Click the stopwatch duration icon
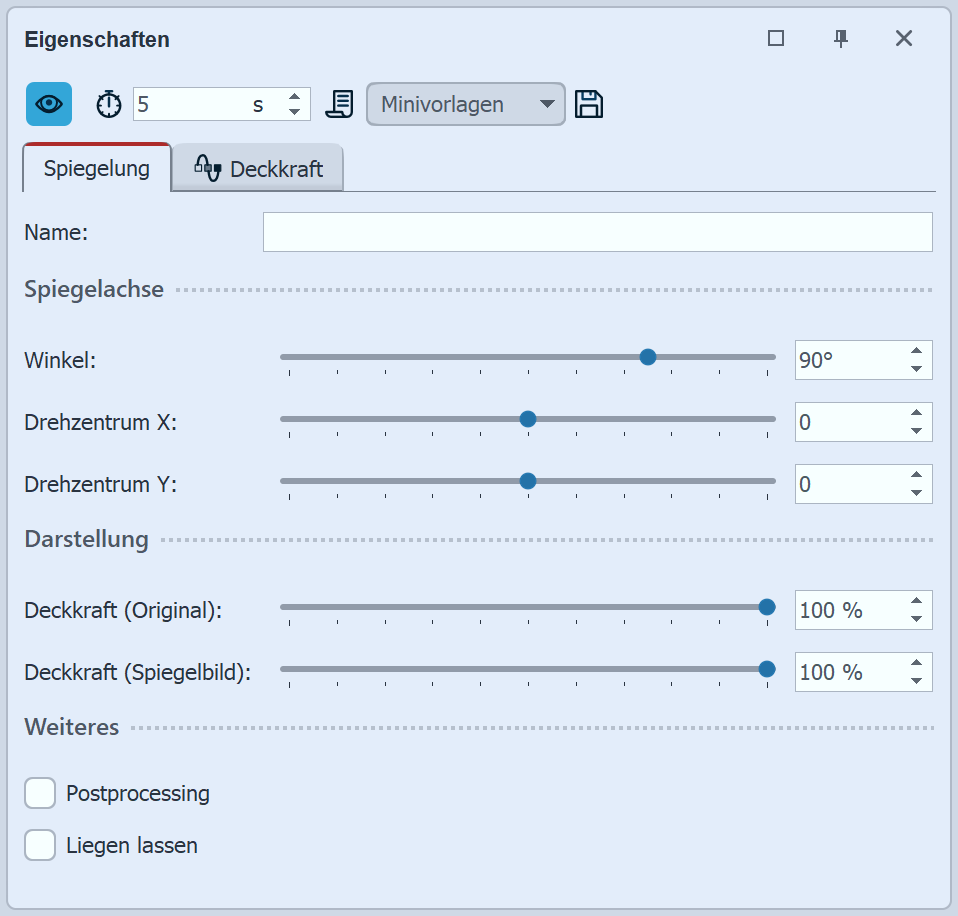The image size is (958, 916). (109, 104)
